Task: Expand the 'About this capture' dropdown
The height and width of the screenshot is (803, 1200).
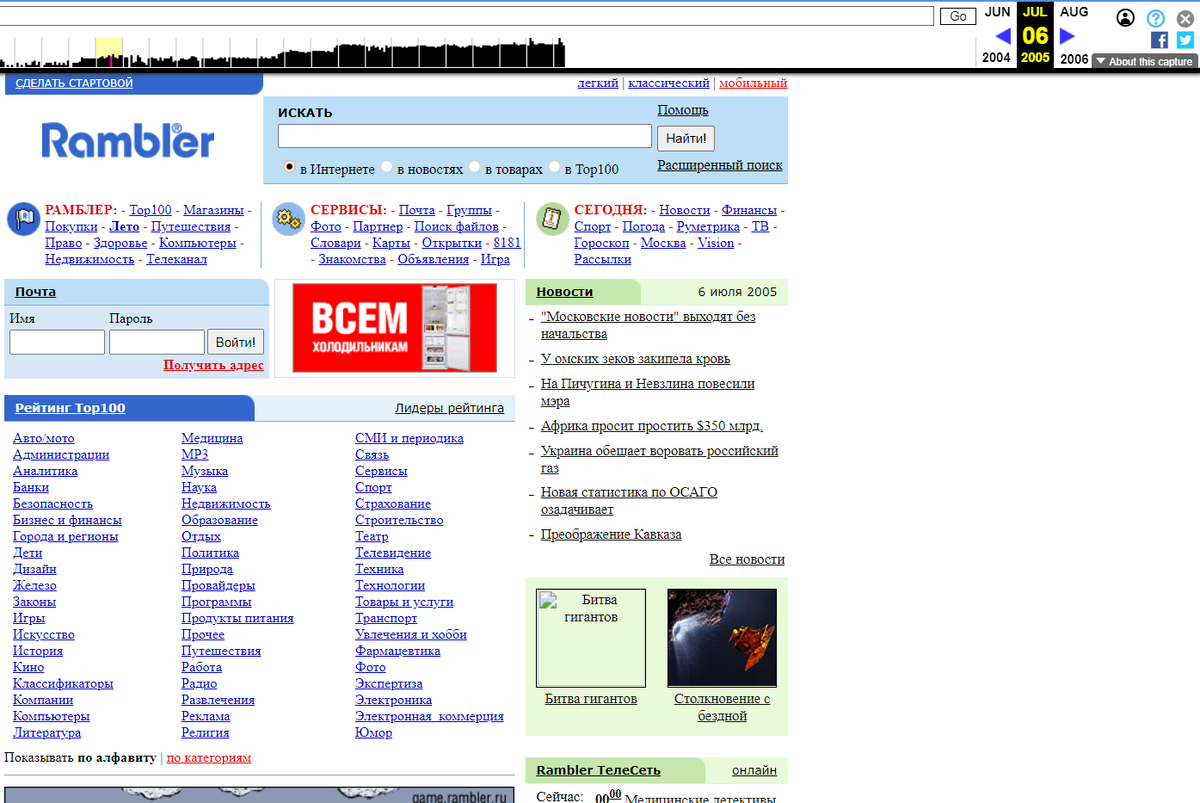Action: tap(1145, 61)
